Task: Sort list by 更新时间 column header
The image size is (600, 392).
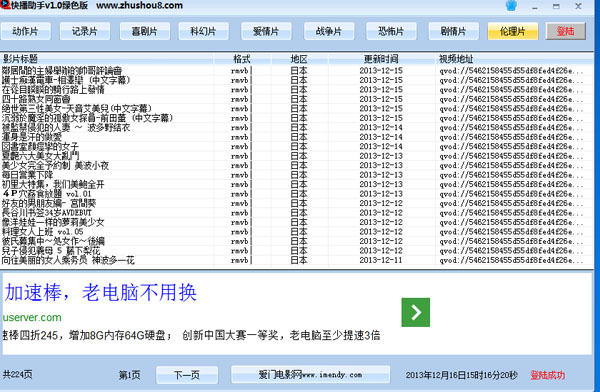Action: [381, 59]
